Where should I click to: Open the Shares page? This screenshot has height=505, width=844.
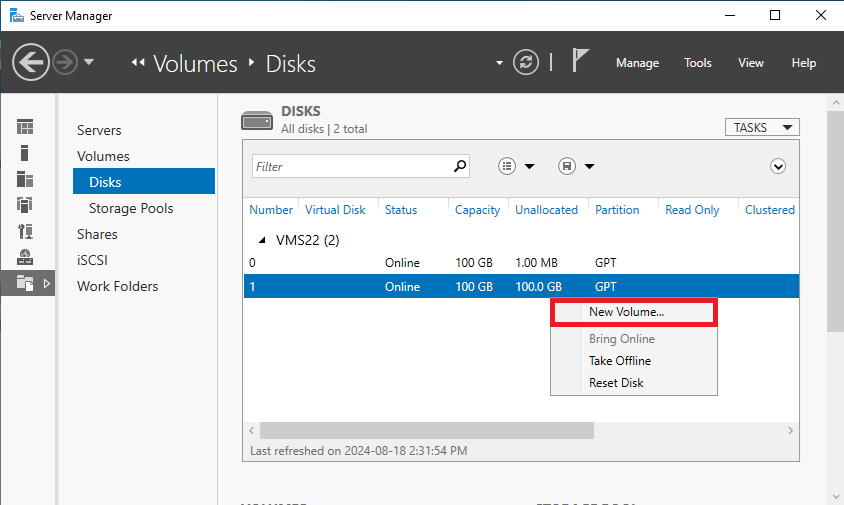97,234
